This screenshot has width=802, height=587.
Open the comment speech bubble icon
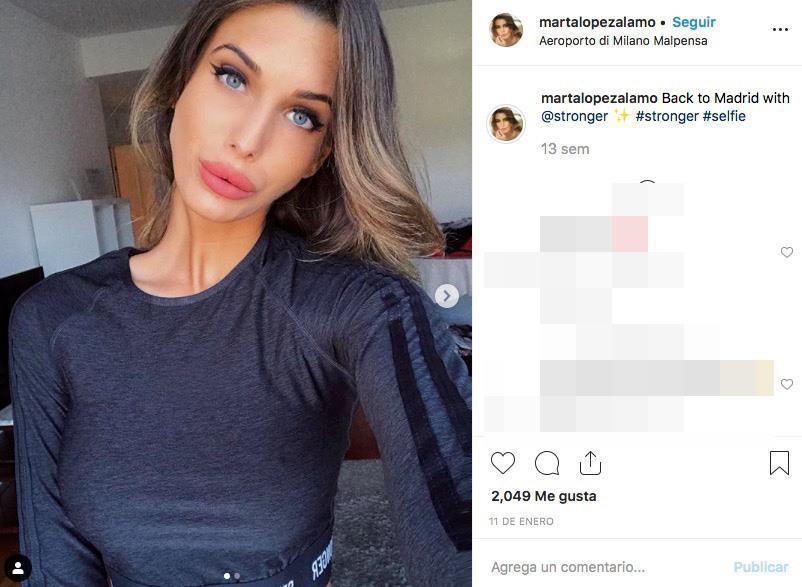click(x=547, y=463)
